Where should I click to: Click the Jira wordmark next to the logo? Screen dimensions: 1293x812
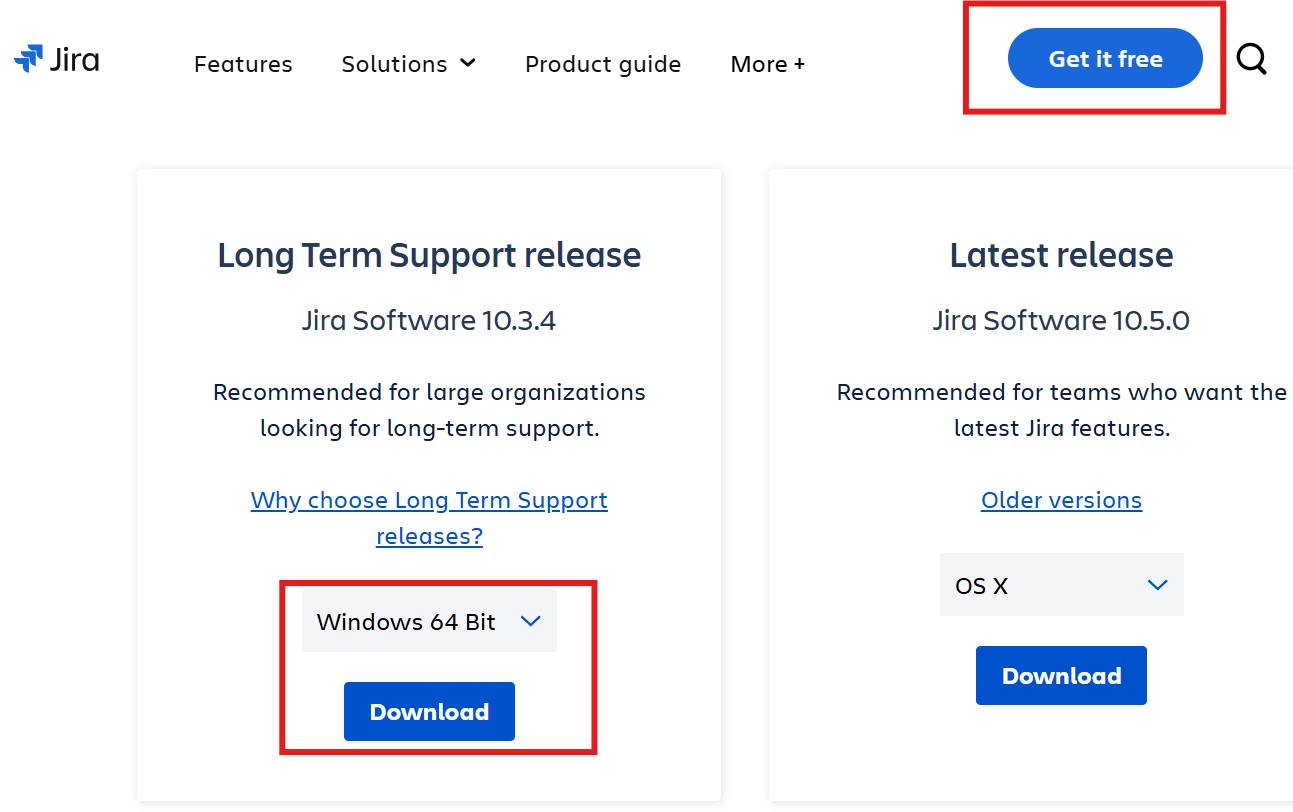click(75, 60)
